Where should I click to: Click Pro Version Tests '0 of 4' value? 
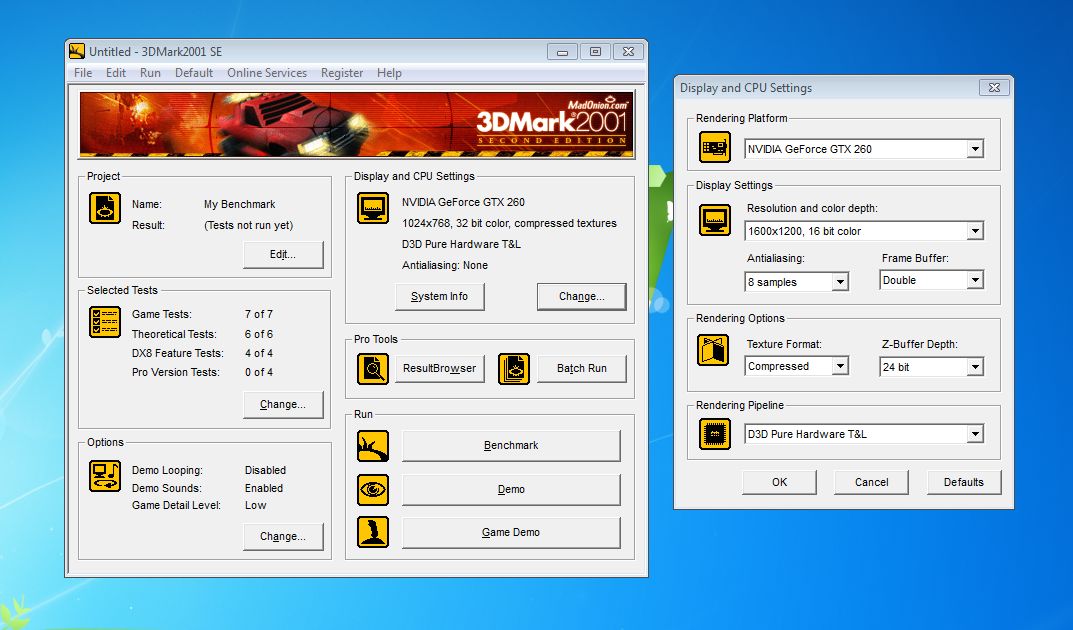click(x=259, y=372)
